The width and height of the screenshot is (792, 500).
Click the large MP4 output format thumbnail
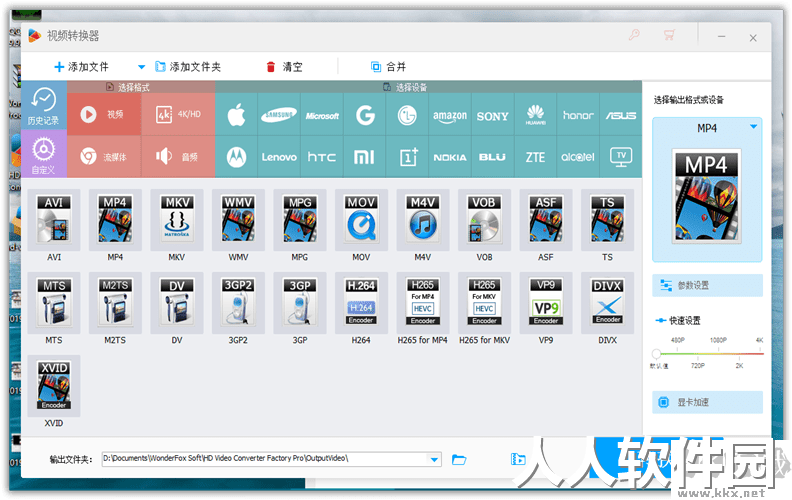(x=707, y=197)
